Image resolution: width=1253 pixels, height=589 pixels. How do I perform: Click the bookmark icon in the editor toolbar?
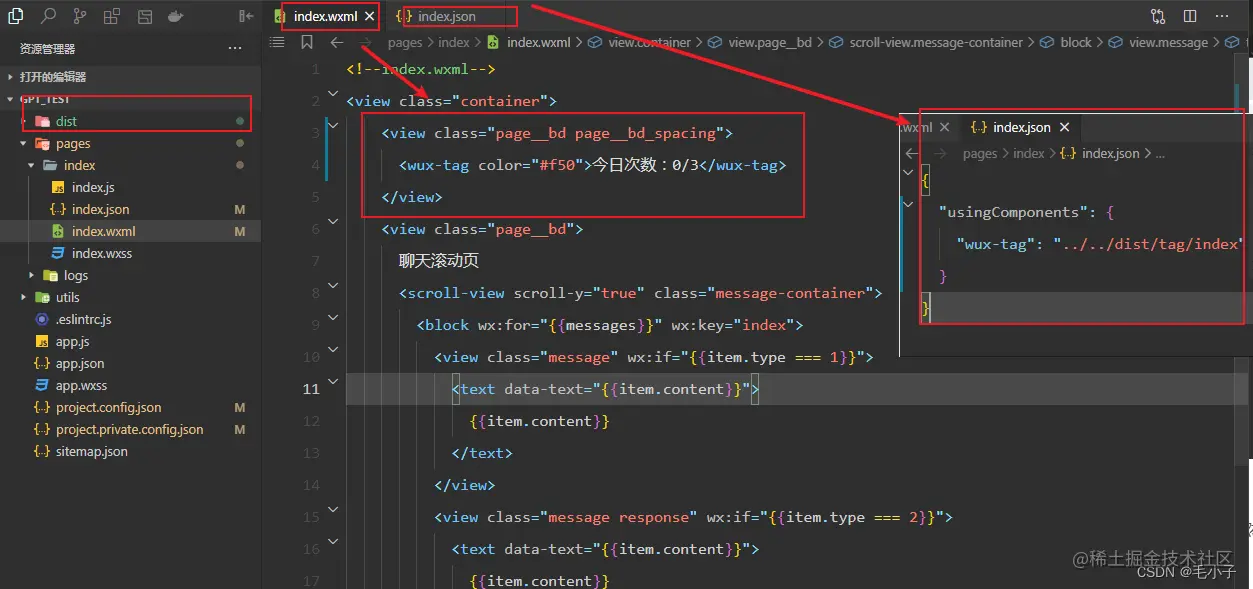(307, 42)
